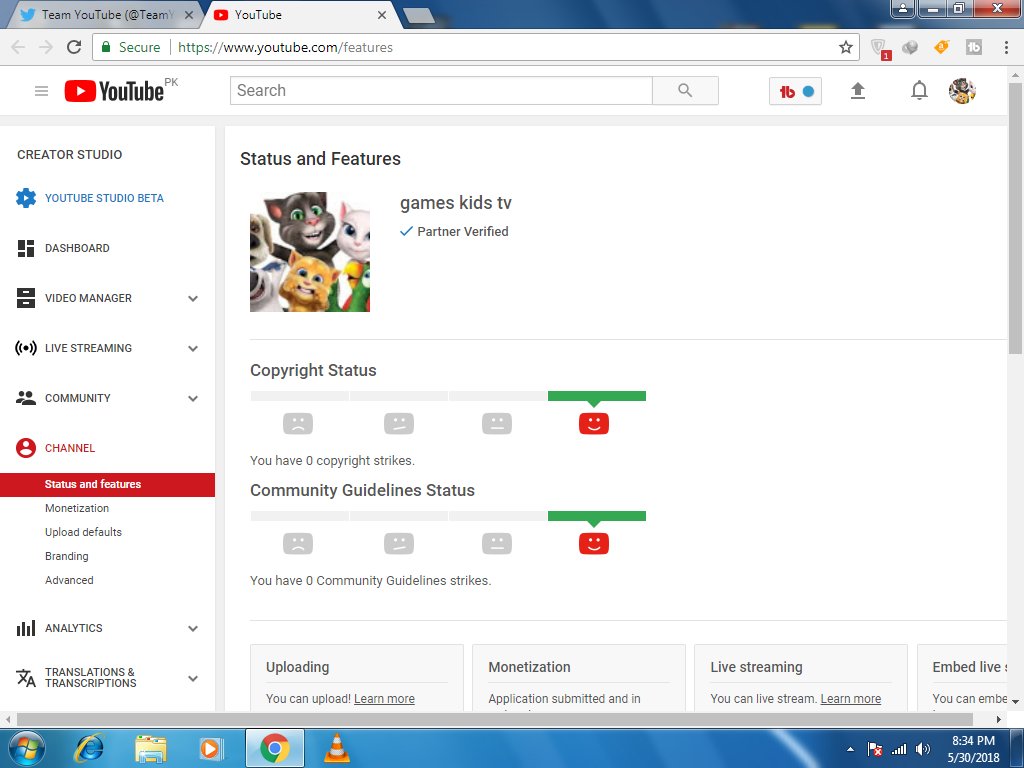Click the shield extension icon with badge

[880, 48]
